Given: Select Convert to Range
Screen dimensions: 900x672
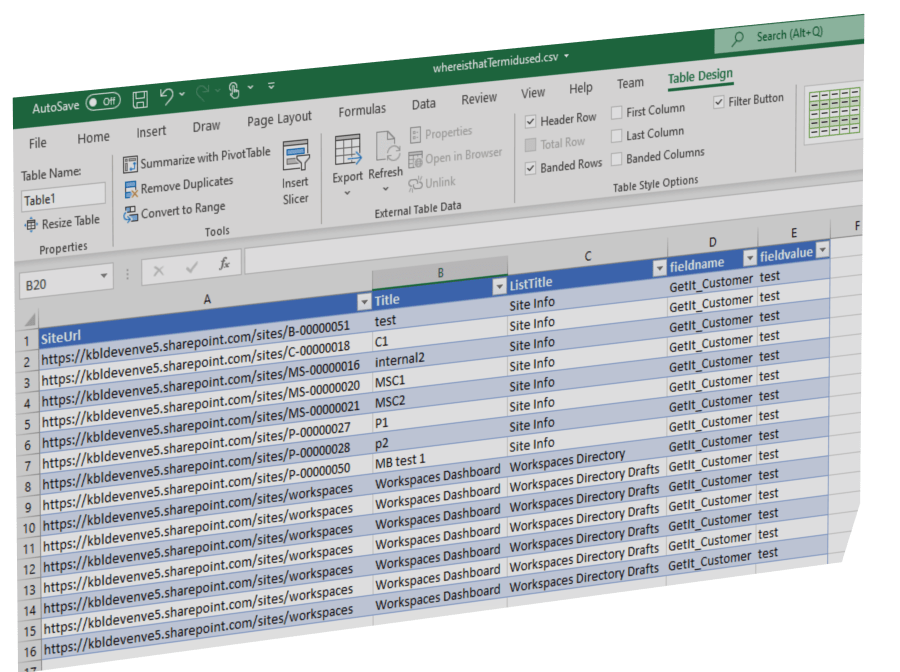Looking at the screenshot, I should pos(129,212).
